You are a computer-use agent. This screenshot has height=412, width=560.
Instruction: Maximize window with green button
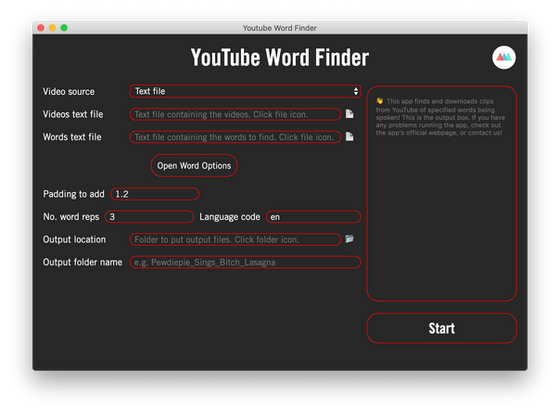pyautogui.click(x=64, y=28)
